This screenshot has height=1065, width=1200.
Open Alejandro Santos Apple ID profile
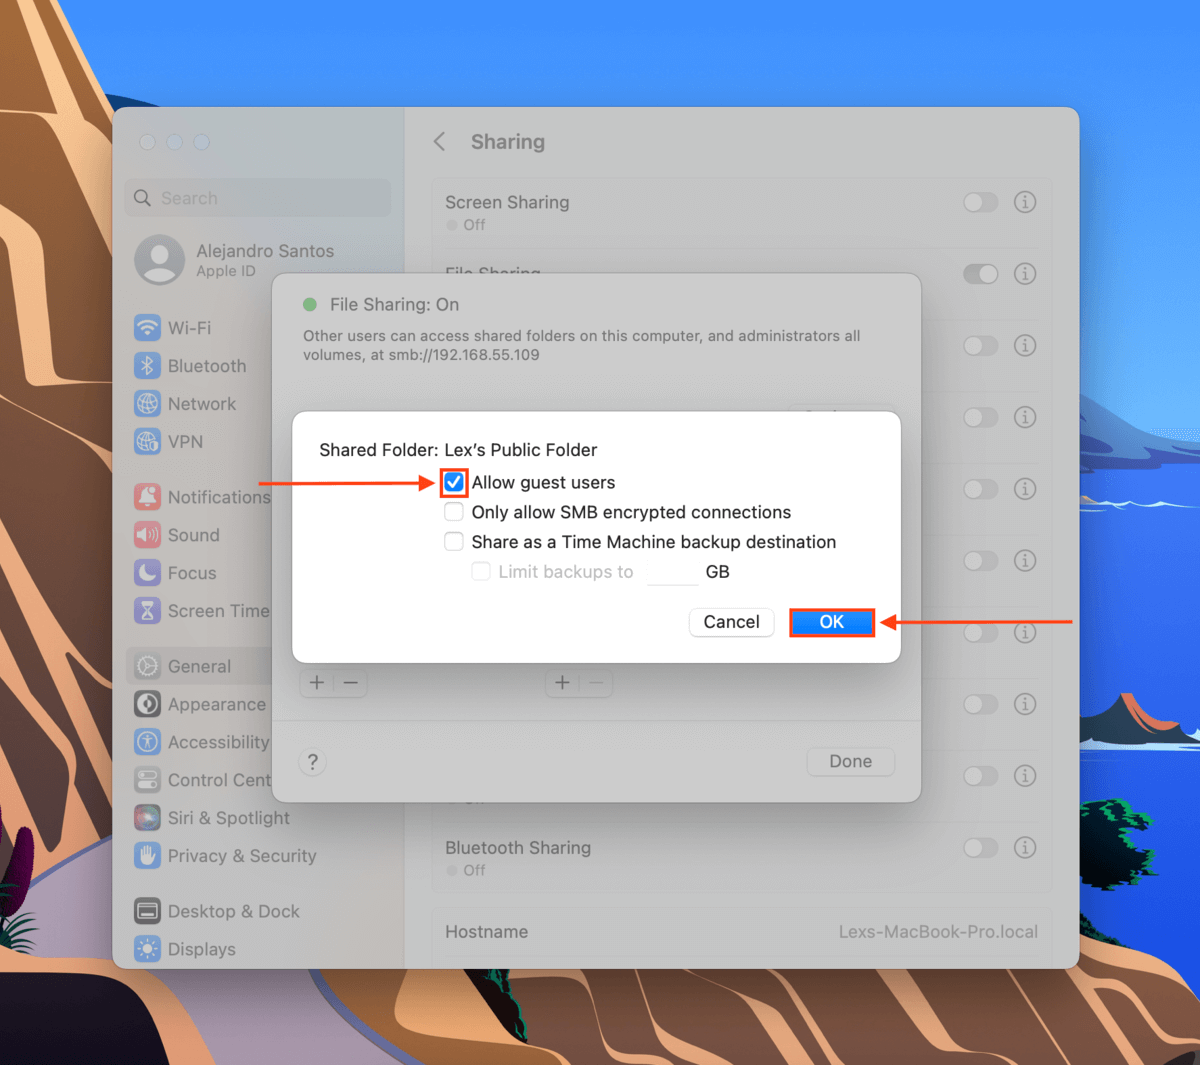(x=235, y=260)
